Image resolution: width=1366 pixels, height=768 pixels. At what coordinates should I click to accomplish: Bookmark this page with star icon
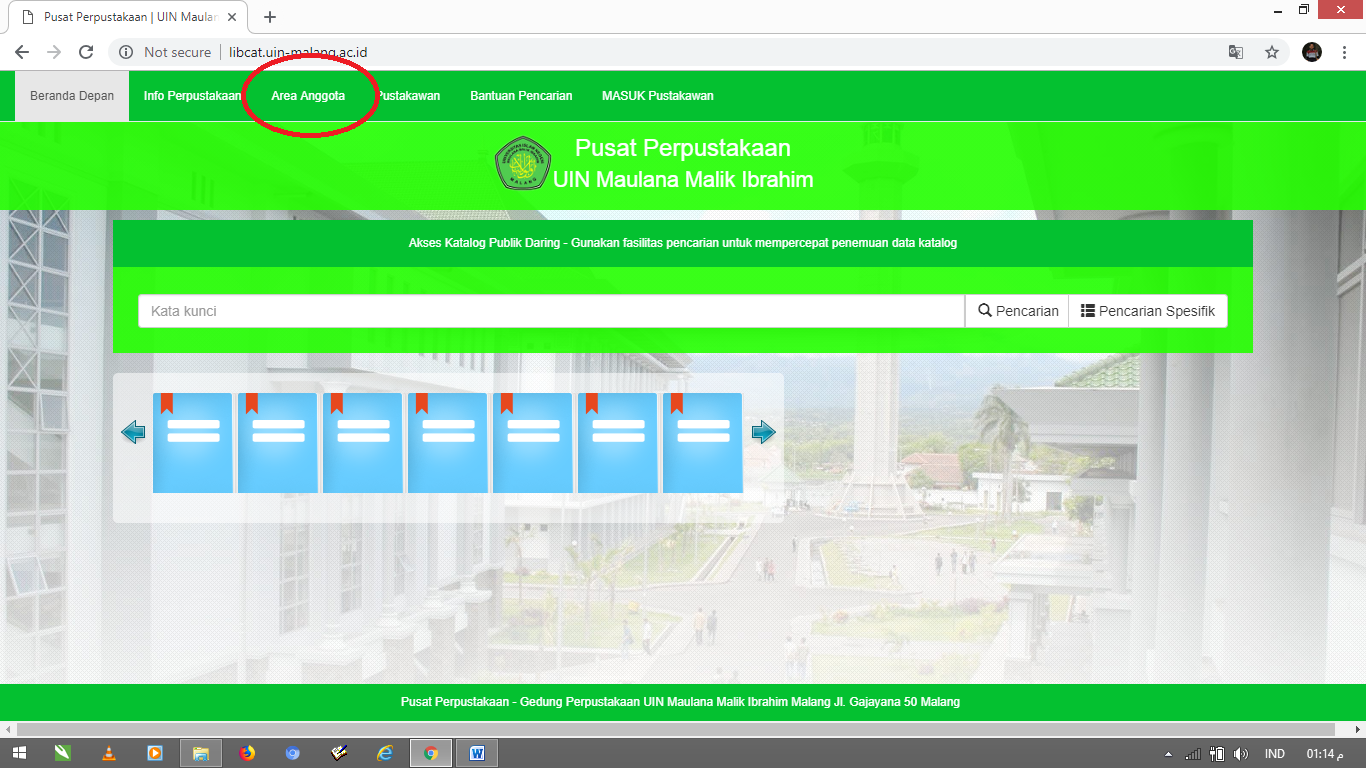(x=1272, y=52)
